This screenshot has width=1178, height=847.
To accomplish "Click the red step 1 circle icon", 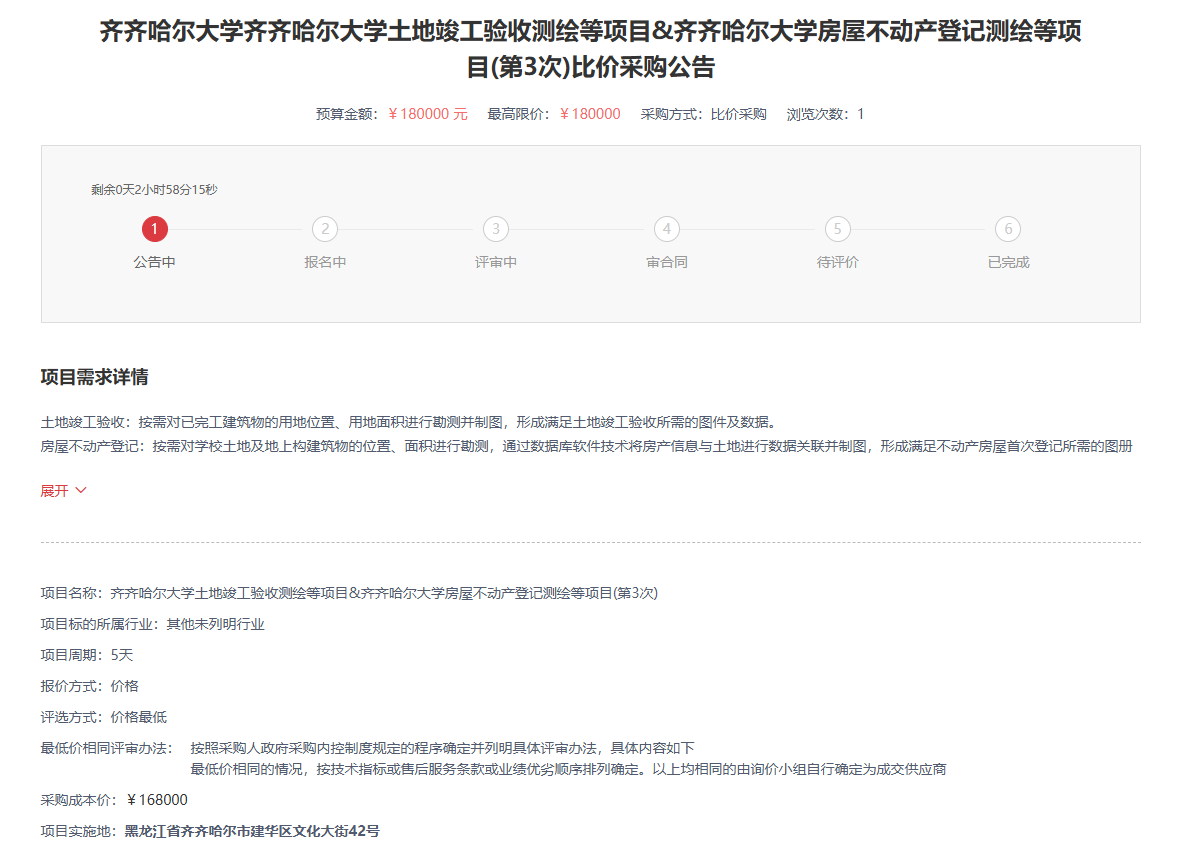I will click(x=154, y=230).
